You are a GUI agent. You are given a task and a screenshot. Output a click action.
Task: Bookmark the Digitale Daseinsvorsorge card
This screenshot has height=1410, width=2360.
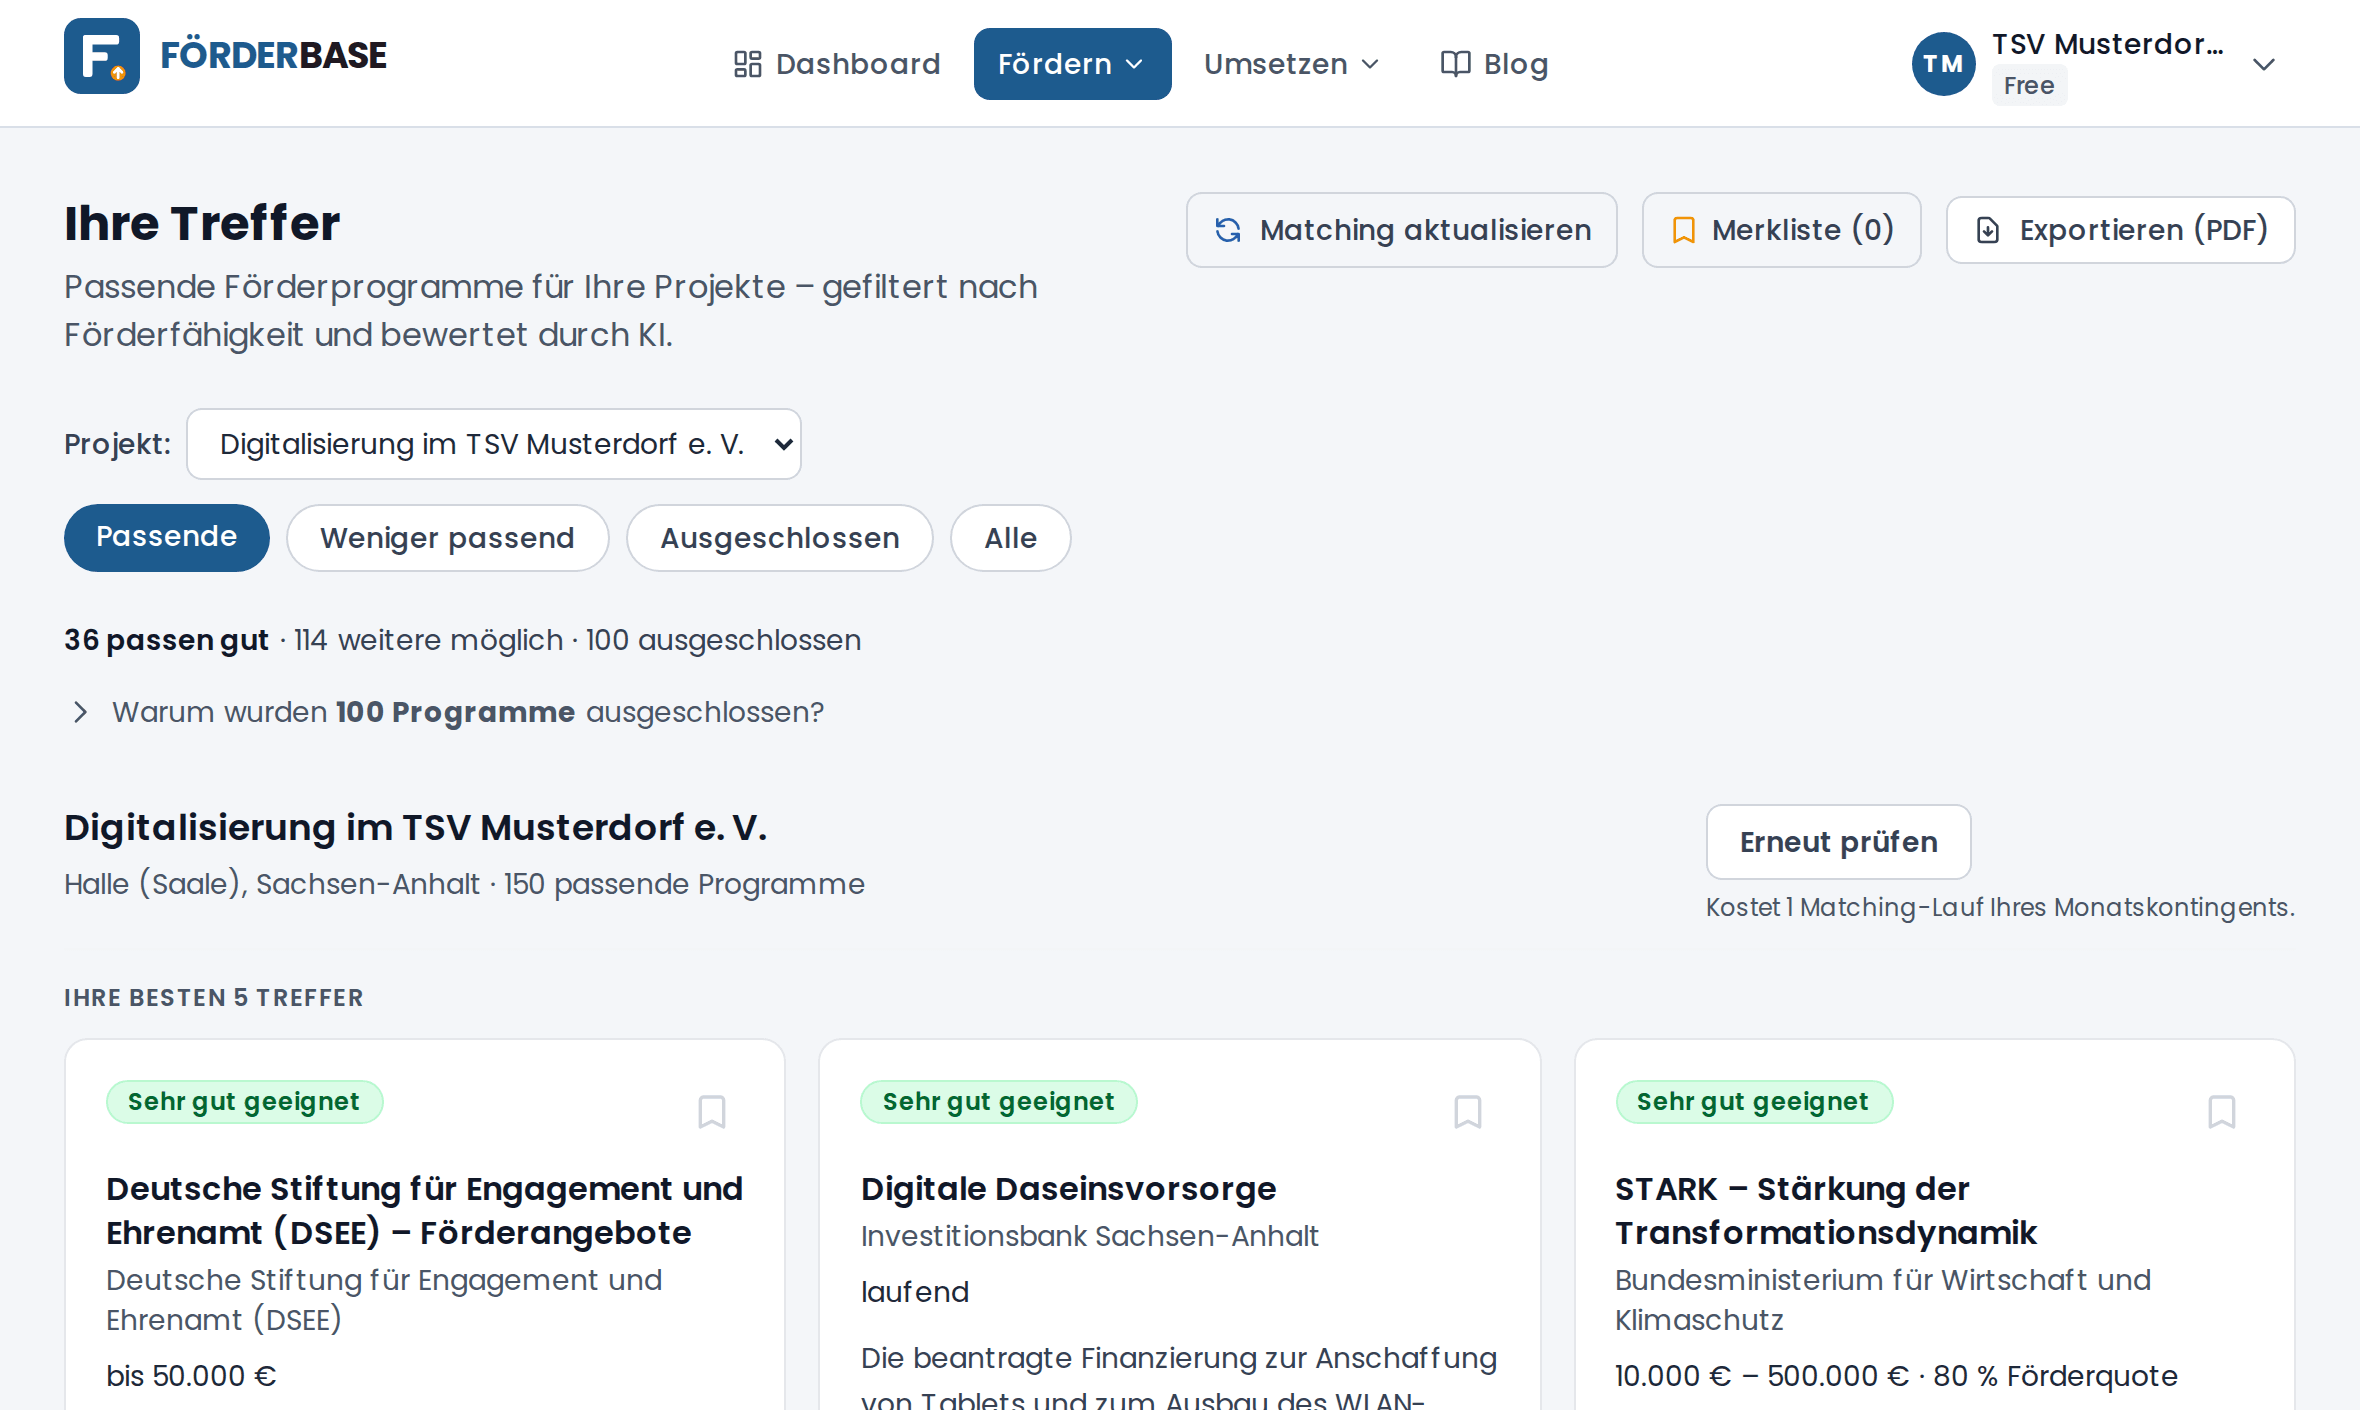pos(1468,1111)
